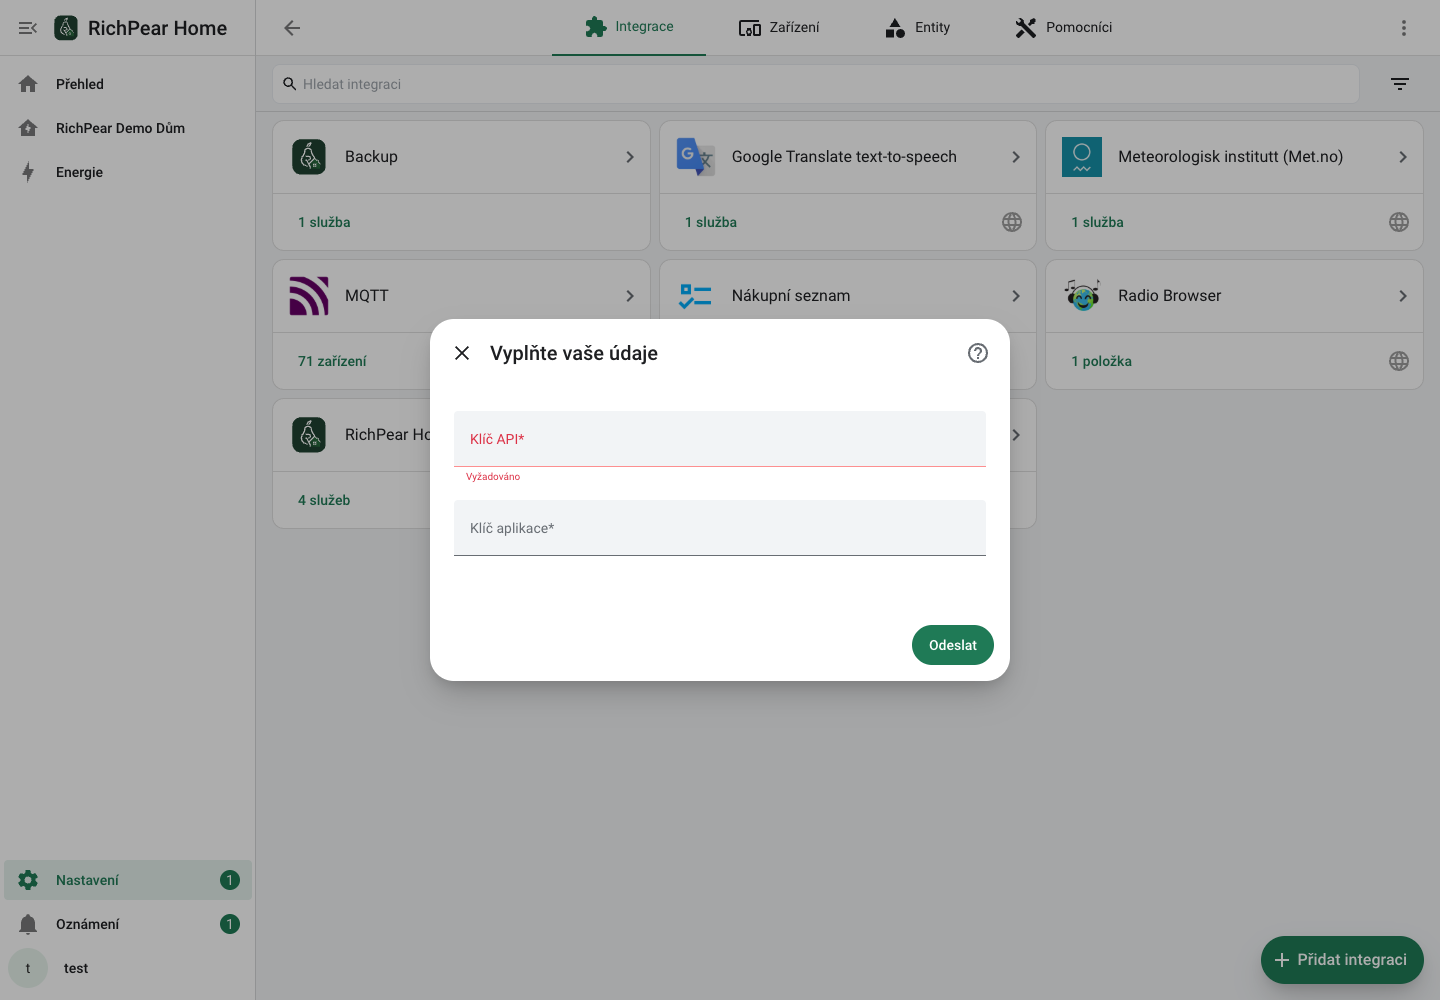Switch to the Integrace tab
Image resolution: width=1440 pixels, height=1000 pixels.
(629, 27)
